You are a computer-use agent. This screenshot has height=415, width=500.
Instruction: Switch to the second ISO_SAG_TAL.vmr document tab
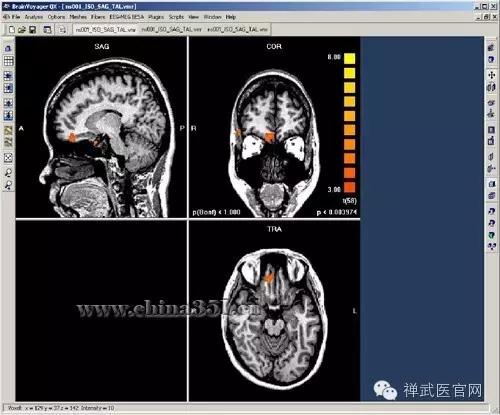(x=172, y=30)
